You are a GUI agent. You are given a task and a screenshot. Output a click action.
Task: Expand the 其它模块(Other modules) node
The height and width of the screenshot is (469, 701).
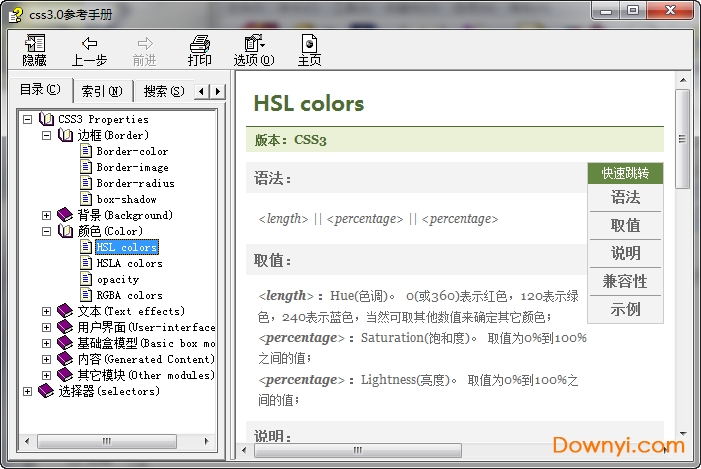[46, 375]
